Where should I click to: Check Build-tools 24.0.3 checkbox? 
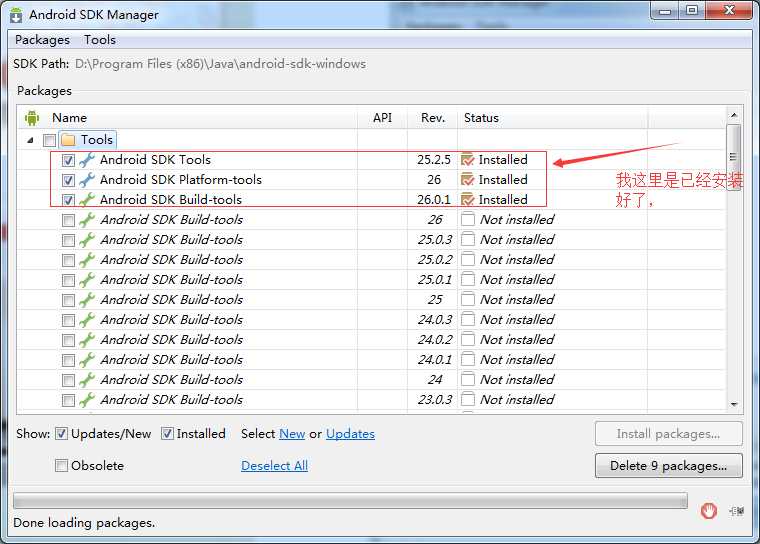click(68, 320)
